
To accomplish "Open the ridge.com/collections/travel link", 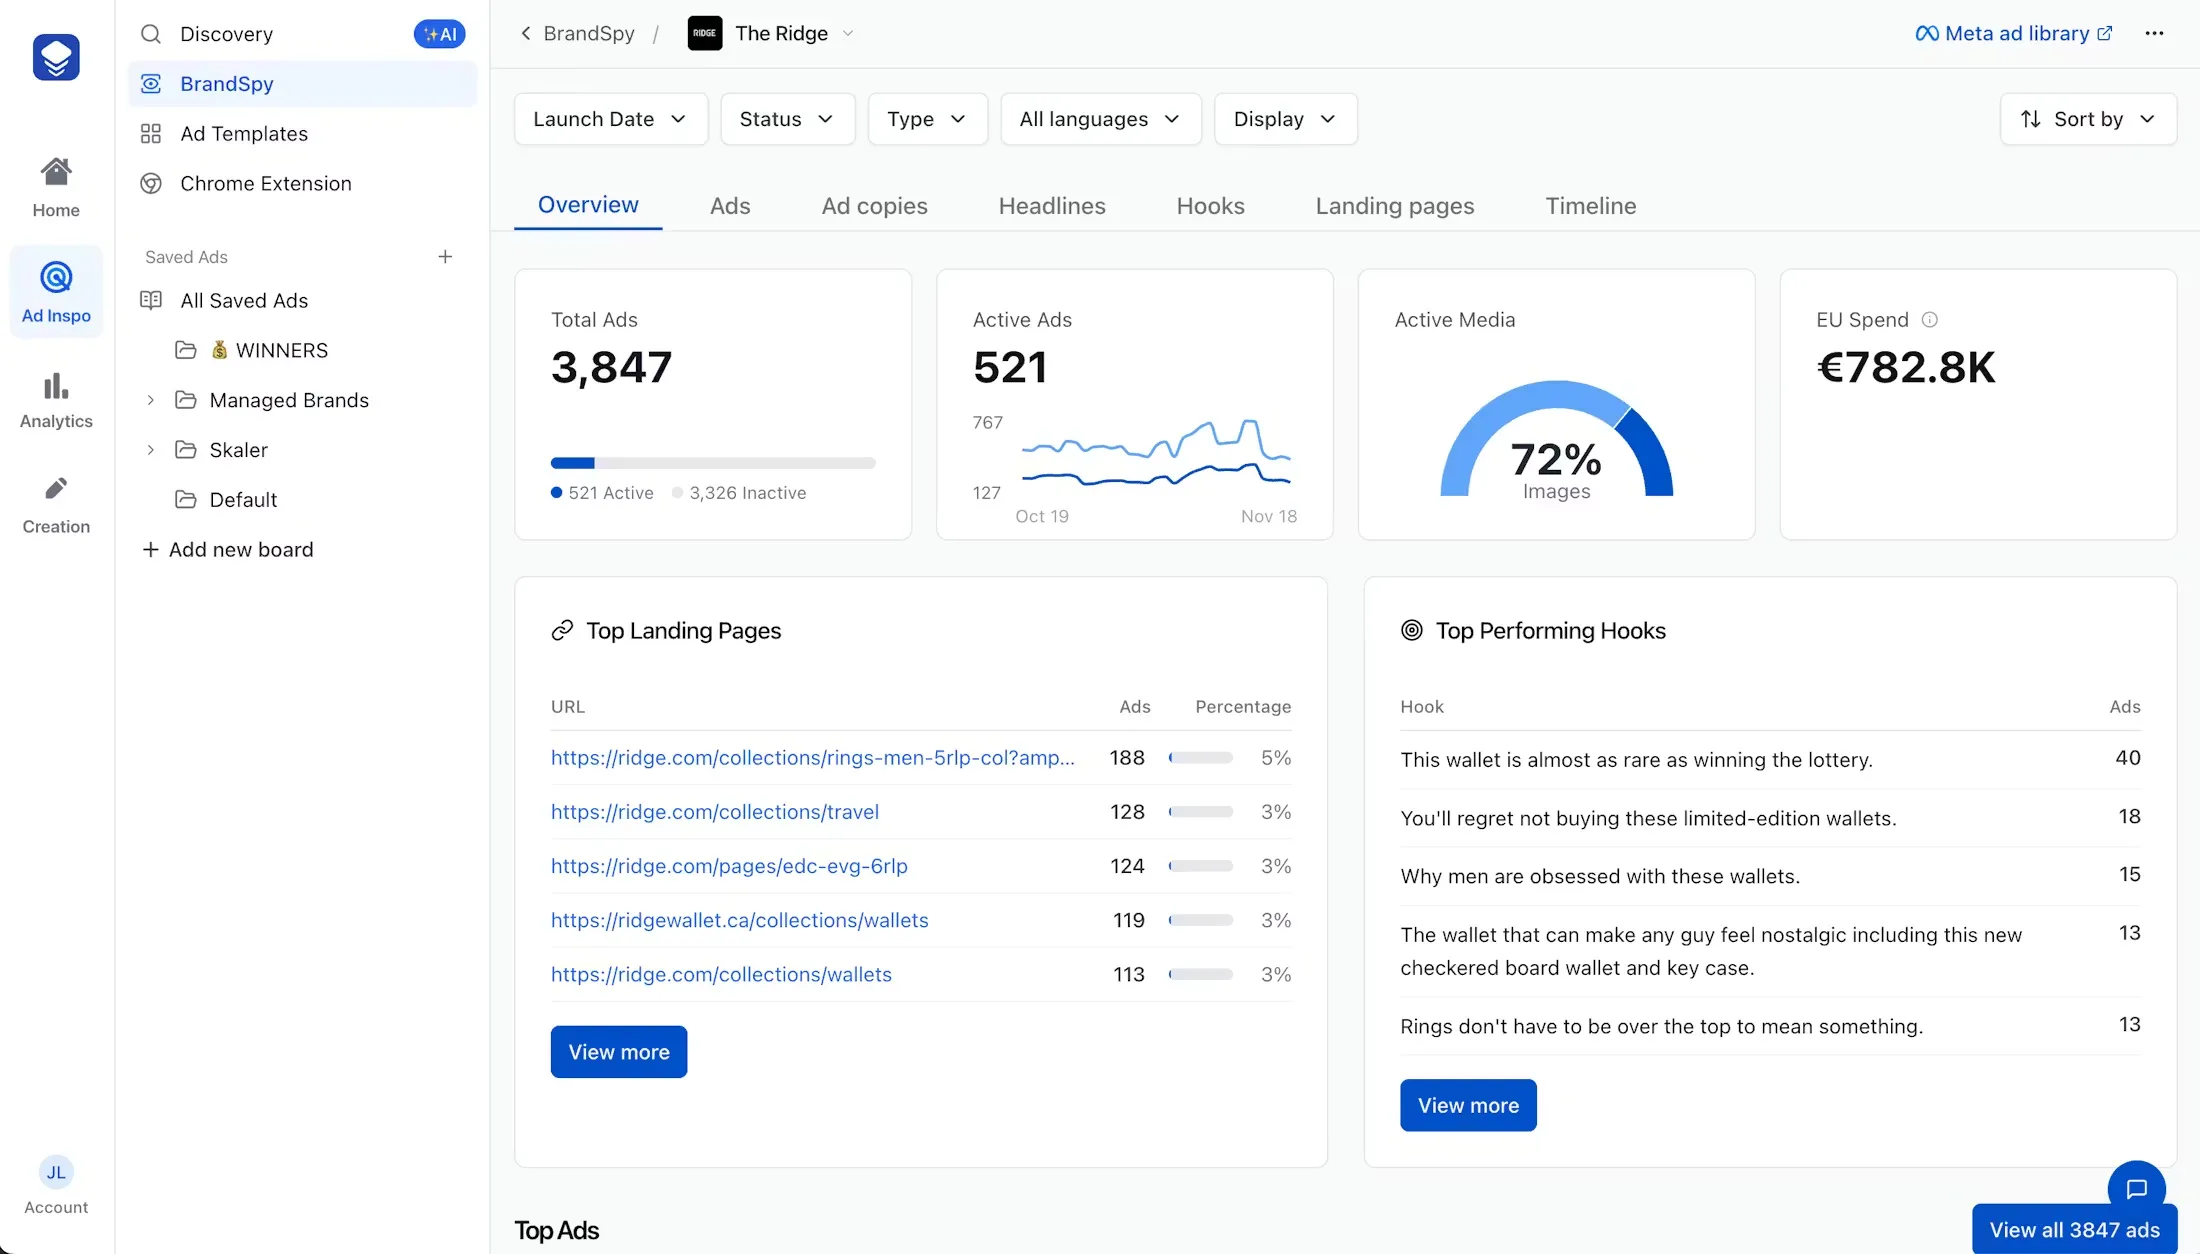I will click(x=715, y=812).
